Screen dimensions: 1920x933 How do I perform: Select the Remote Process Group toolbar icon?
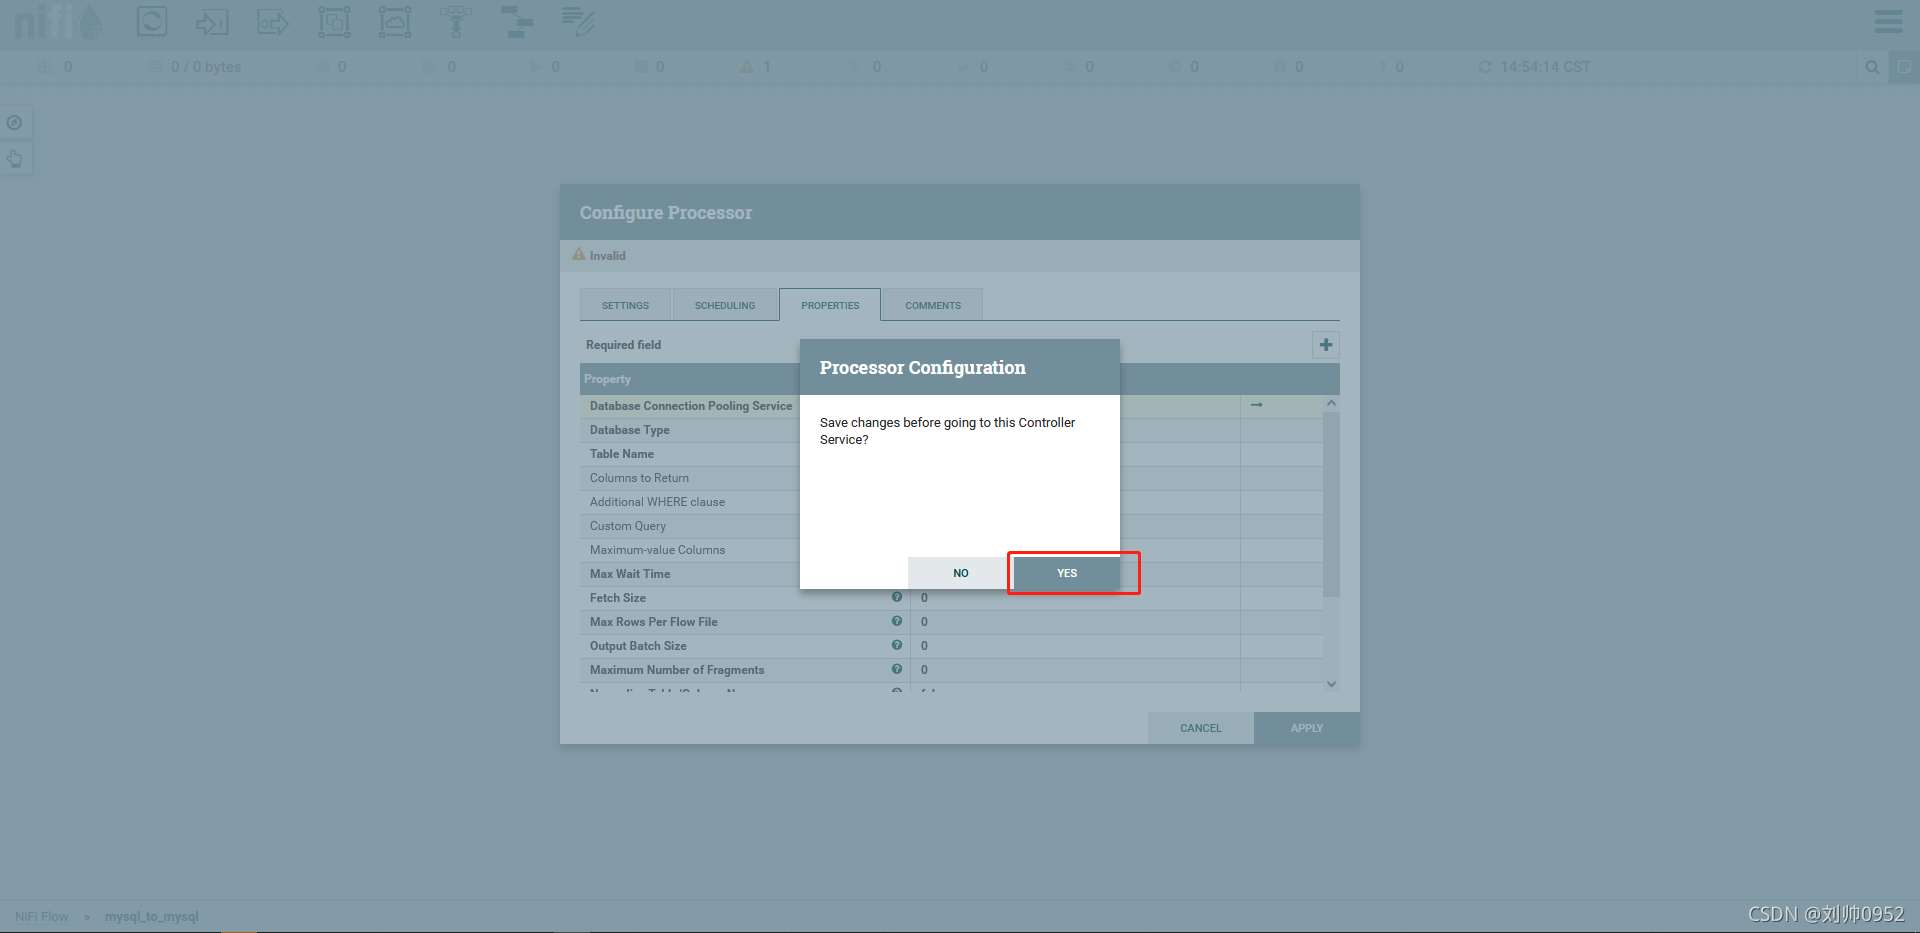pos(395,21)
